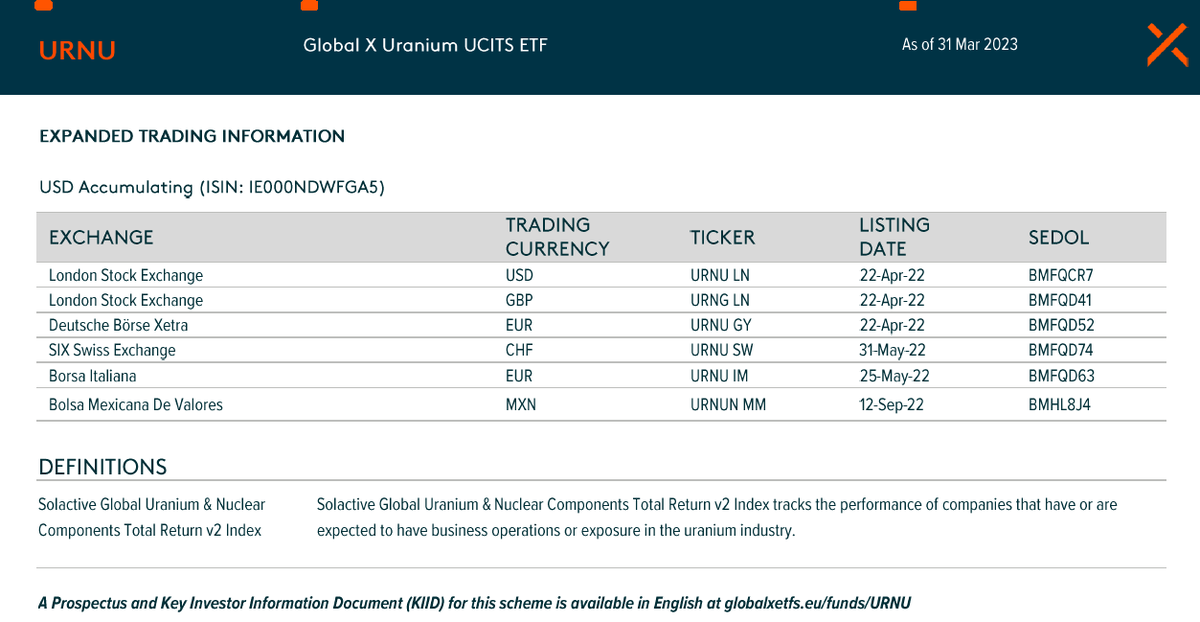
Task: Click the SEDOL BMFQD63
Action: pyautogui.click(x=1061, y=376)
